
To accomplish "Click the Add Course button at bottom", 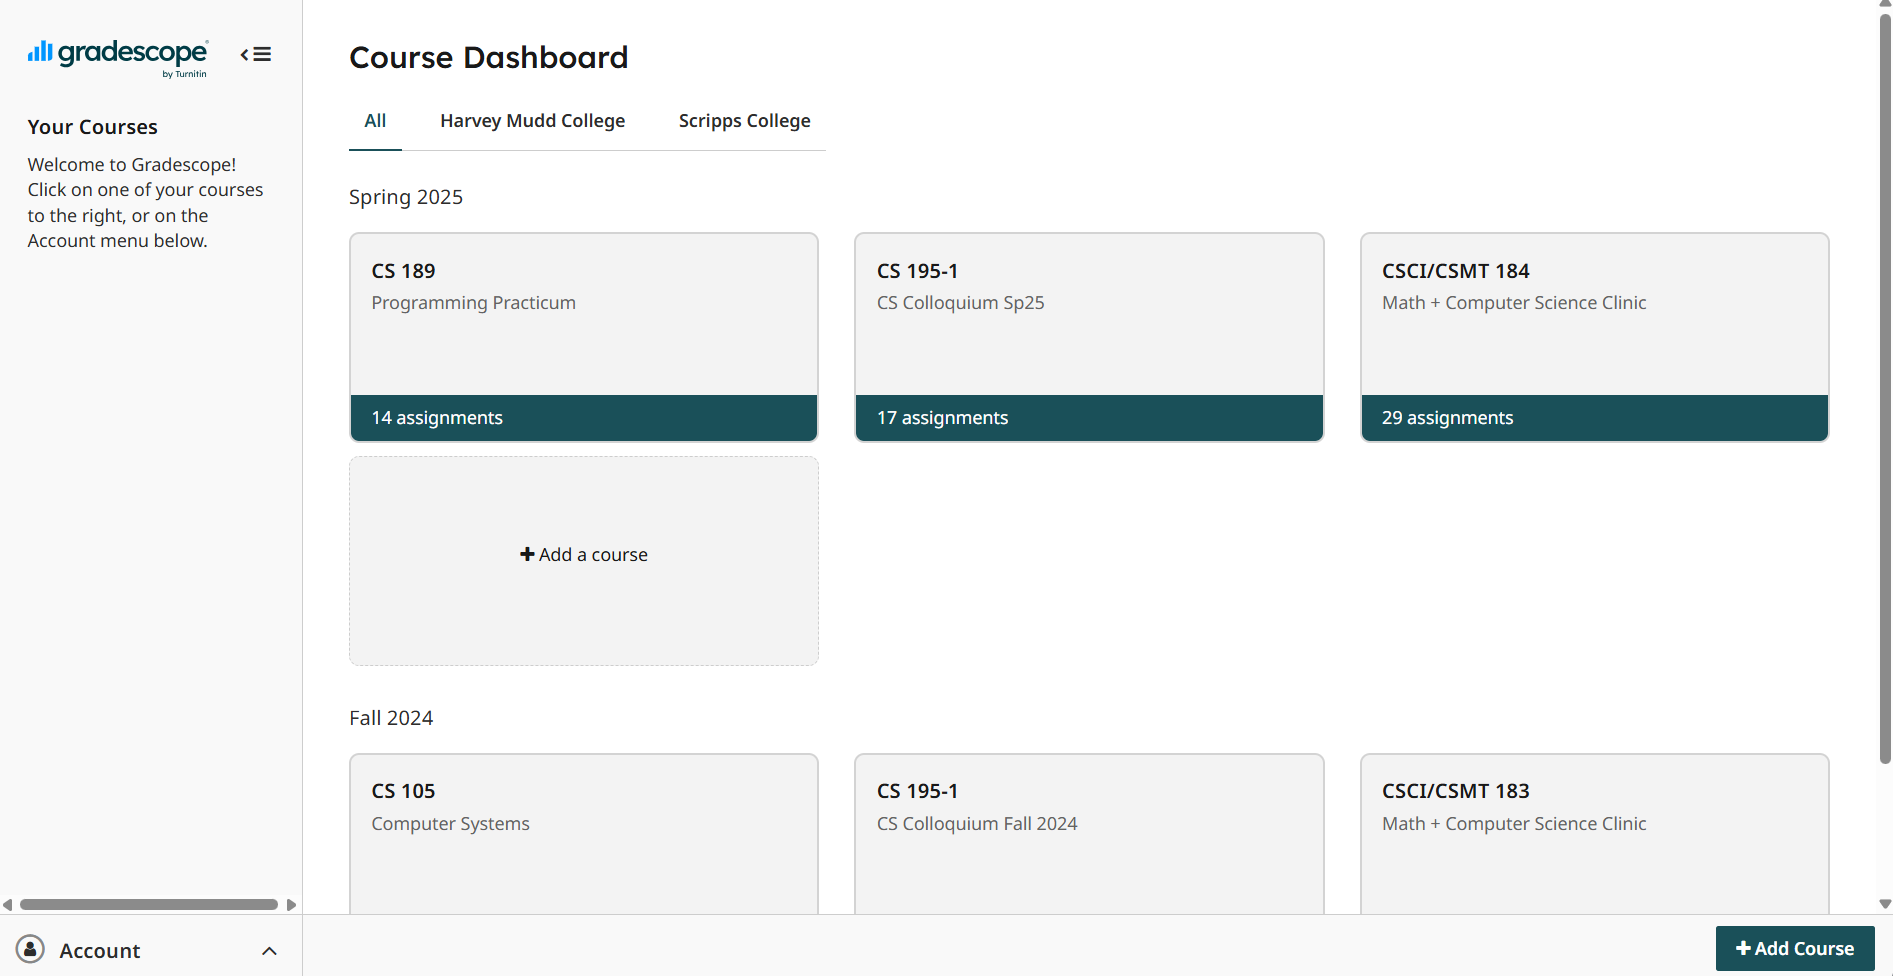I will click(x=1795, y=948).
